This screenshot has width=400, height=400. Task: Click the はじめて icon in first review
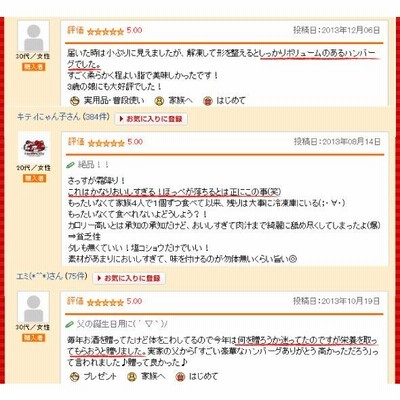(208, 100)
